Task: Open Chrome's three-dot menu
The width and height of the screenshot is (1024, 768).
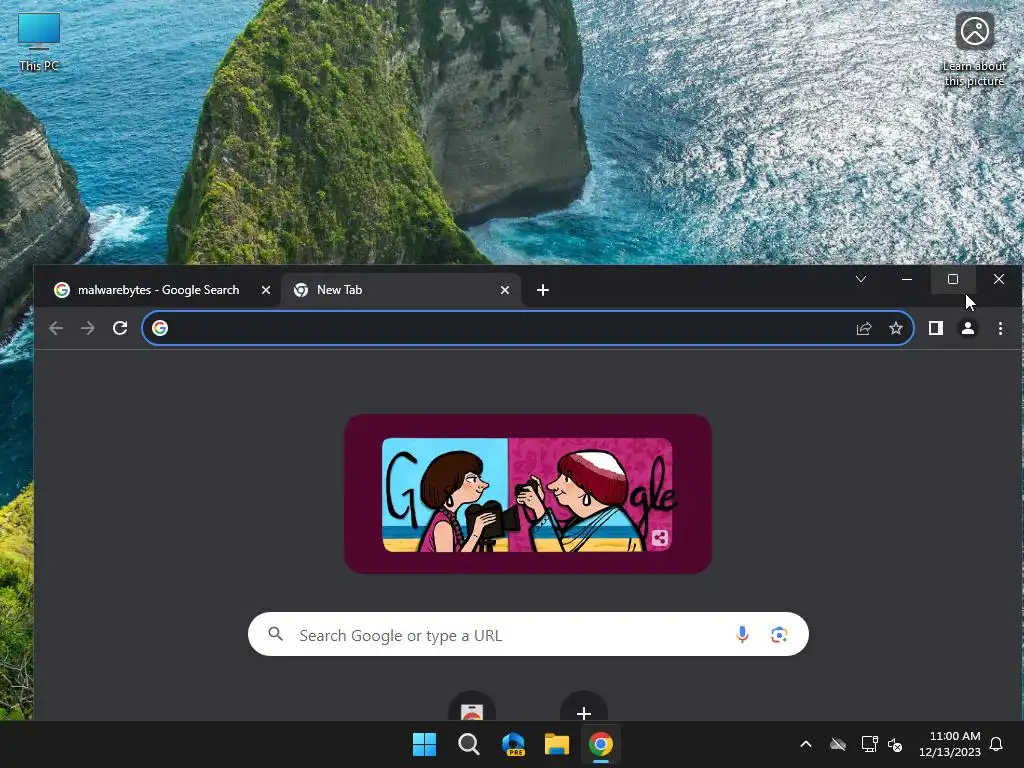Action: (1000, 328)
